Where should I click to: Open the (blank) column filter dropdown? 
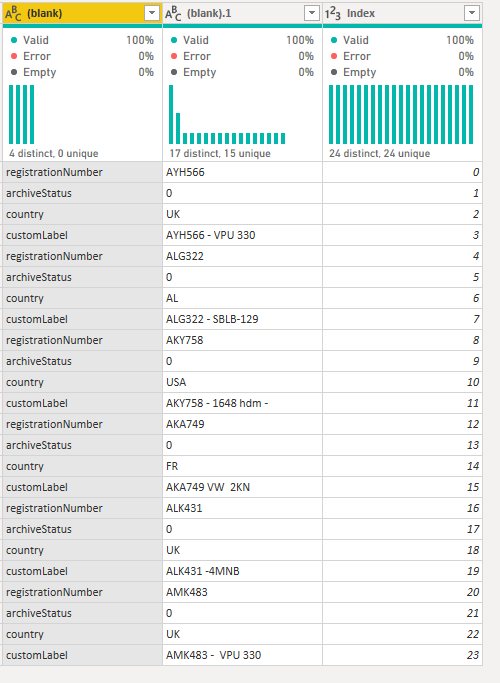click(152, 13)
